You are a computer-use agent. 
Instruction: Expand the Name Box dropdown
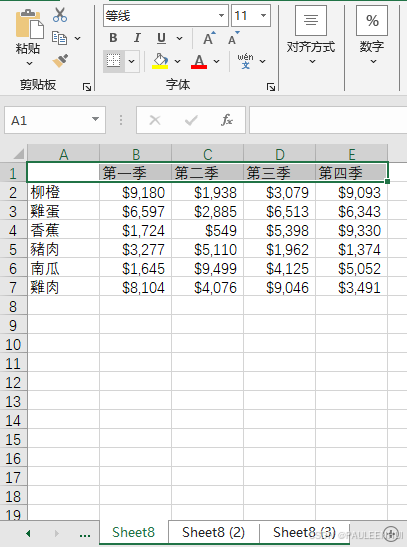pos(95,120)
